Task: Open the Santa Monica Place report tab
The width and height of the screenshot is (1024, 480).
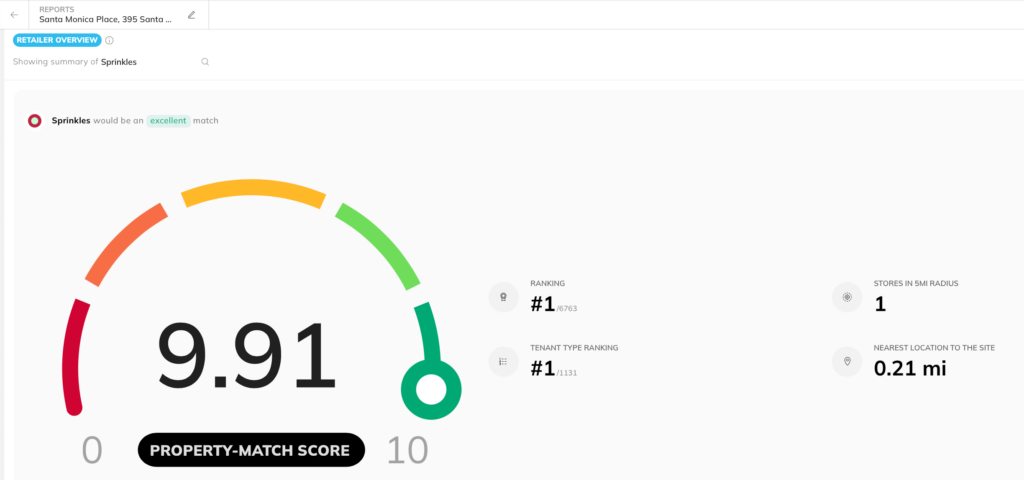Action: [119, 15]
